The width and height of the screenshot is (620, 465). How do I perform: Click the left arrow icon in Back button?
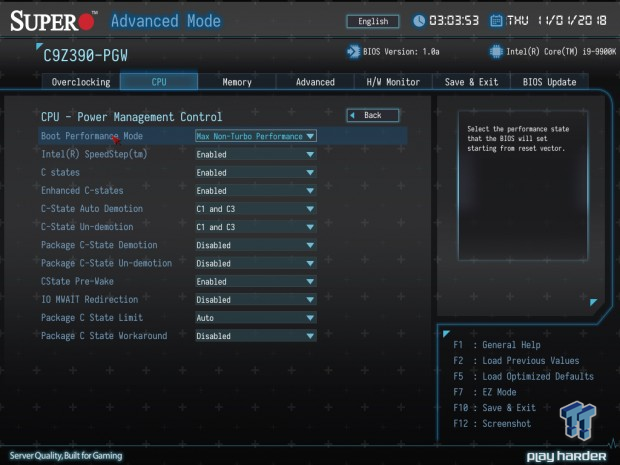pos(352,115)
